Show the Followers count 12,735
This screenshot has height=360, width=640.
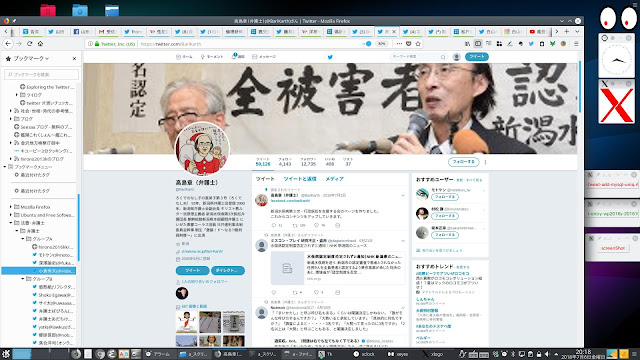308,162
